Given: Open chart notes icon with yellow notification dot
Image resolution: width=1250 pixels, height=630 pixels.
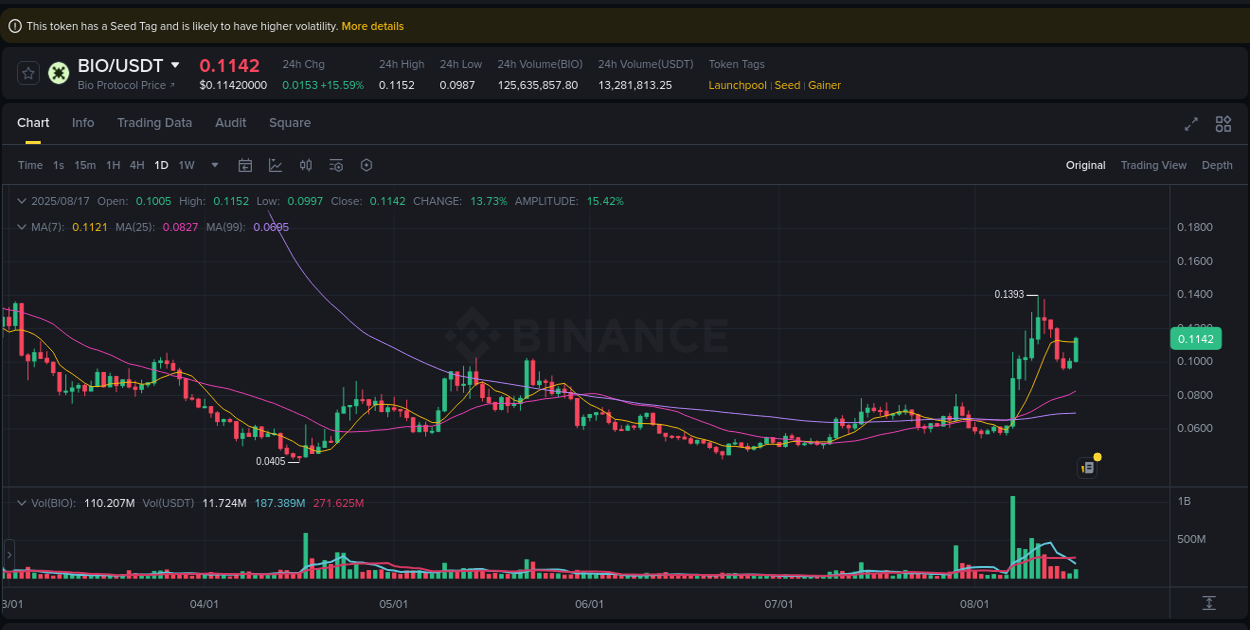Looking at the screenshot, I should coord(1088,467).
